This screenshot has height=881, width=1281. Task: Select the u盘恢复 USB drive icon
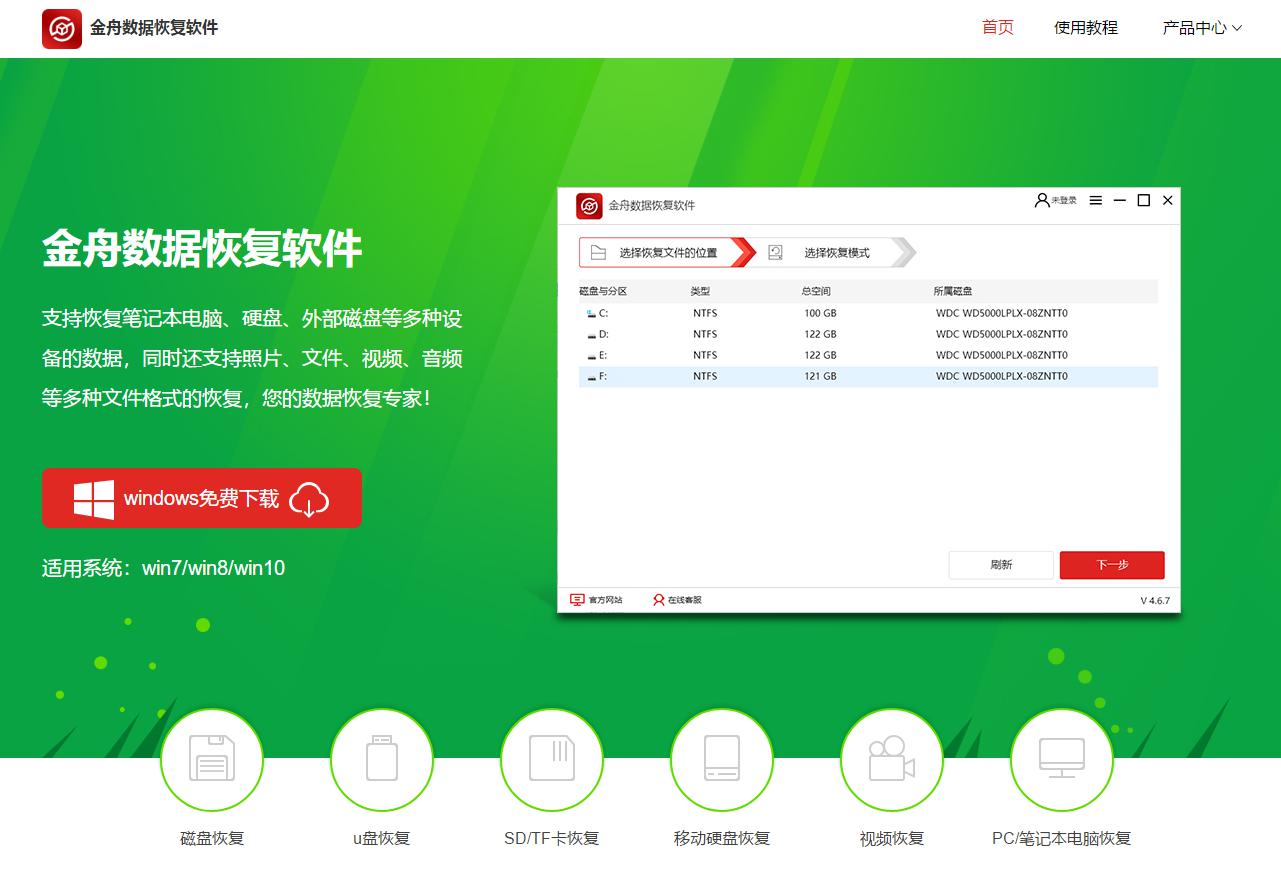[382, 759]
